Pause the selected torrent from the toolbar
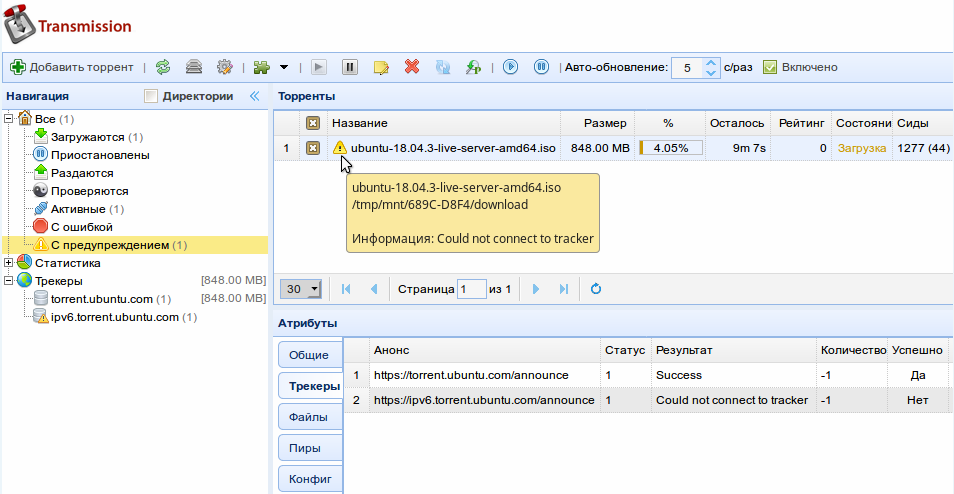 (x=349, y=67)
